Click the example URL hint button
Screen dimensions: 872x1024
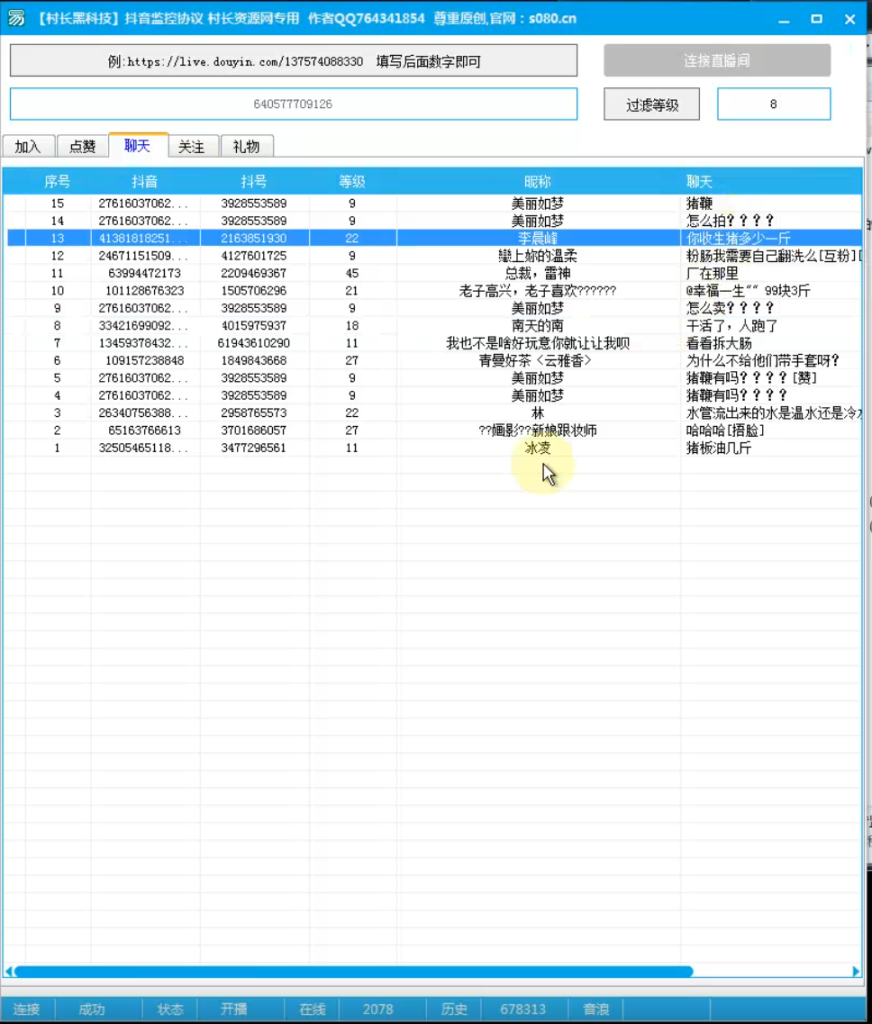(x=293, y=61)
